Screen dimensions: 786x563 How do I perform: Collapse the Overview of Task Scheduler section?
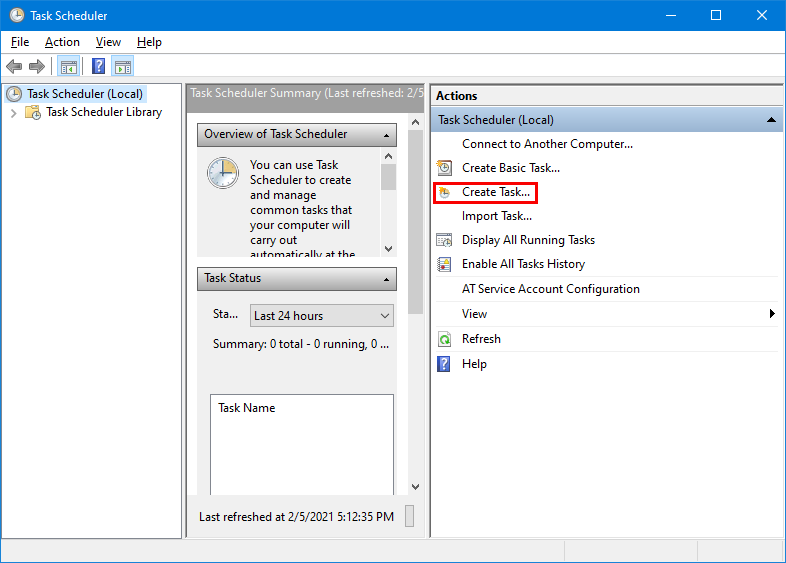(386, 135)
